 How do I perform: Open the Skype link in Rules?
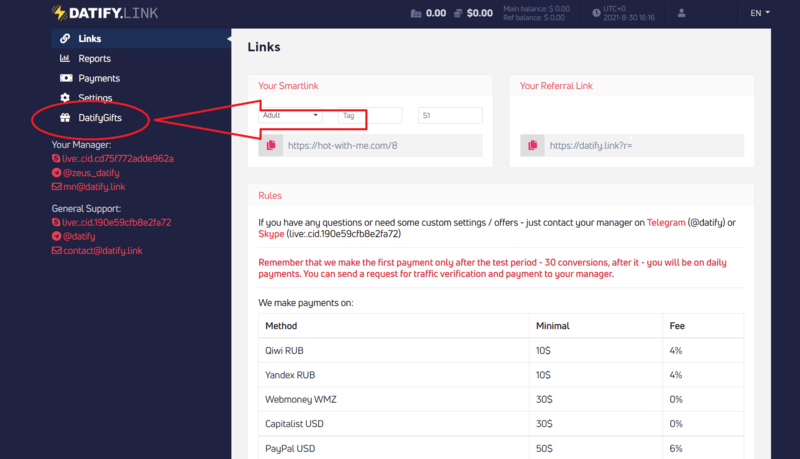271,234
